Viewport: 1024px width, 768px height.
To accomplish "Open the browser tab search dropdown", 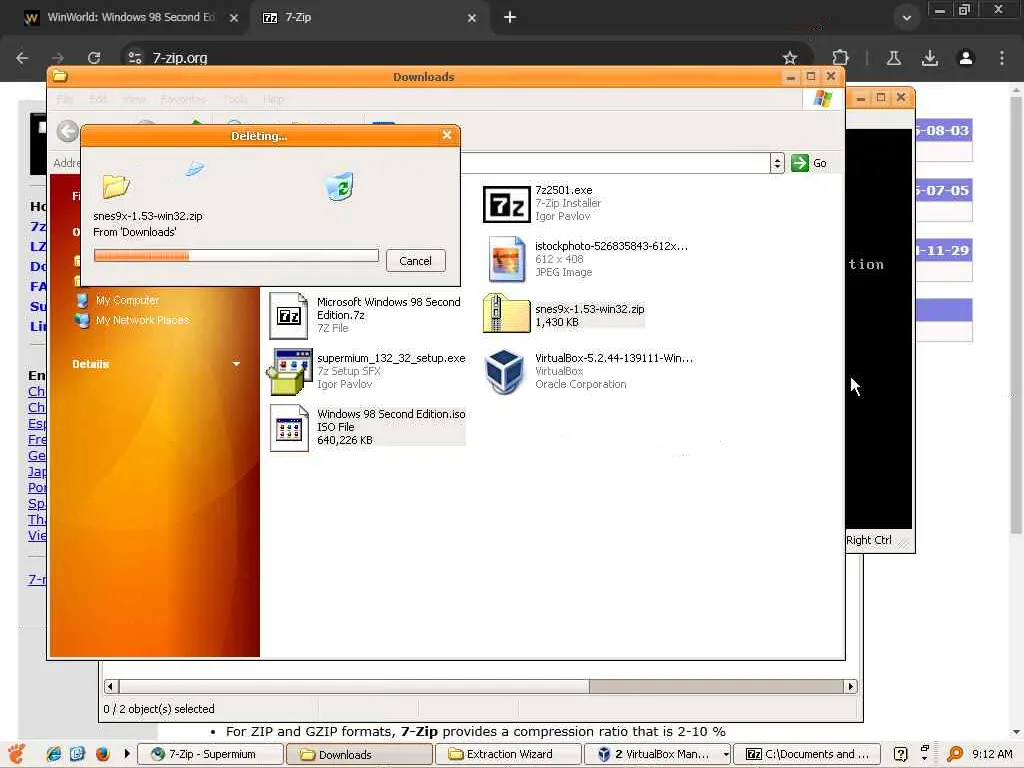I will [906, 18].
